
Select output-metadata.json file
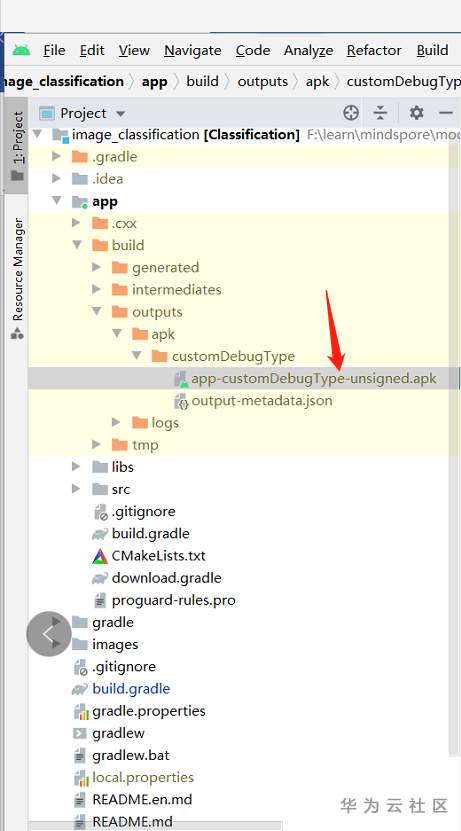tap(262, 400)
